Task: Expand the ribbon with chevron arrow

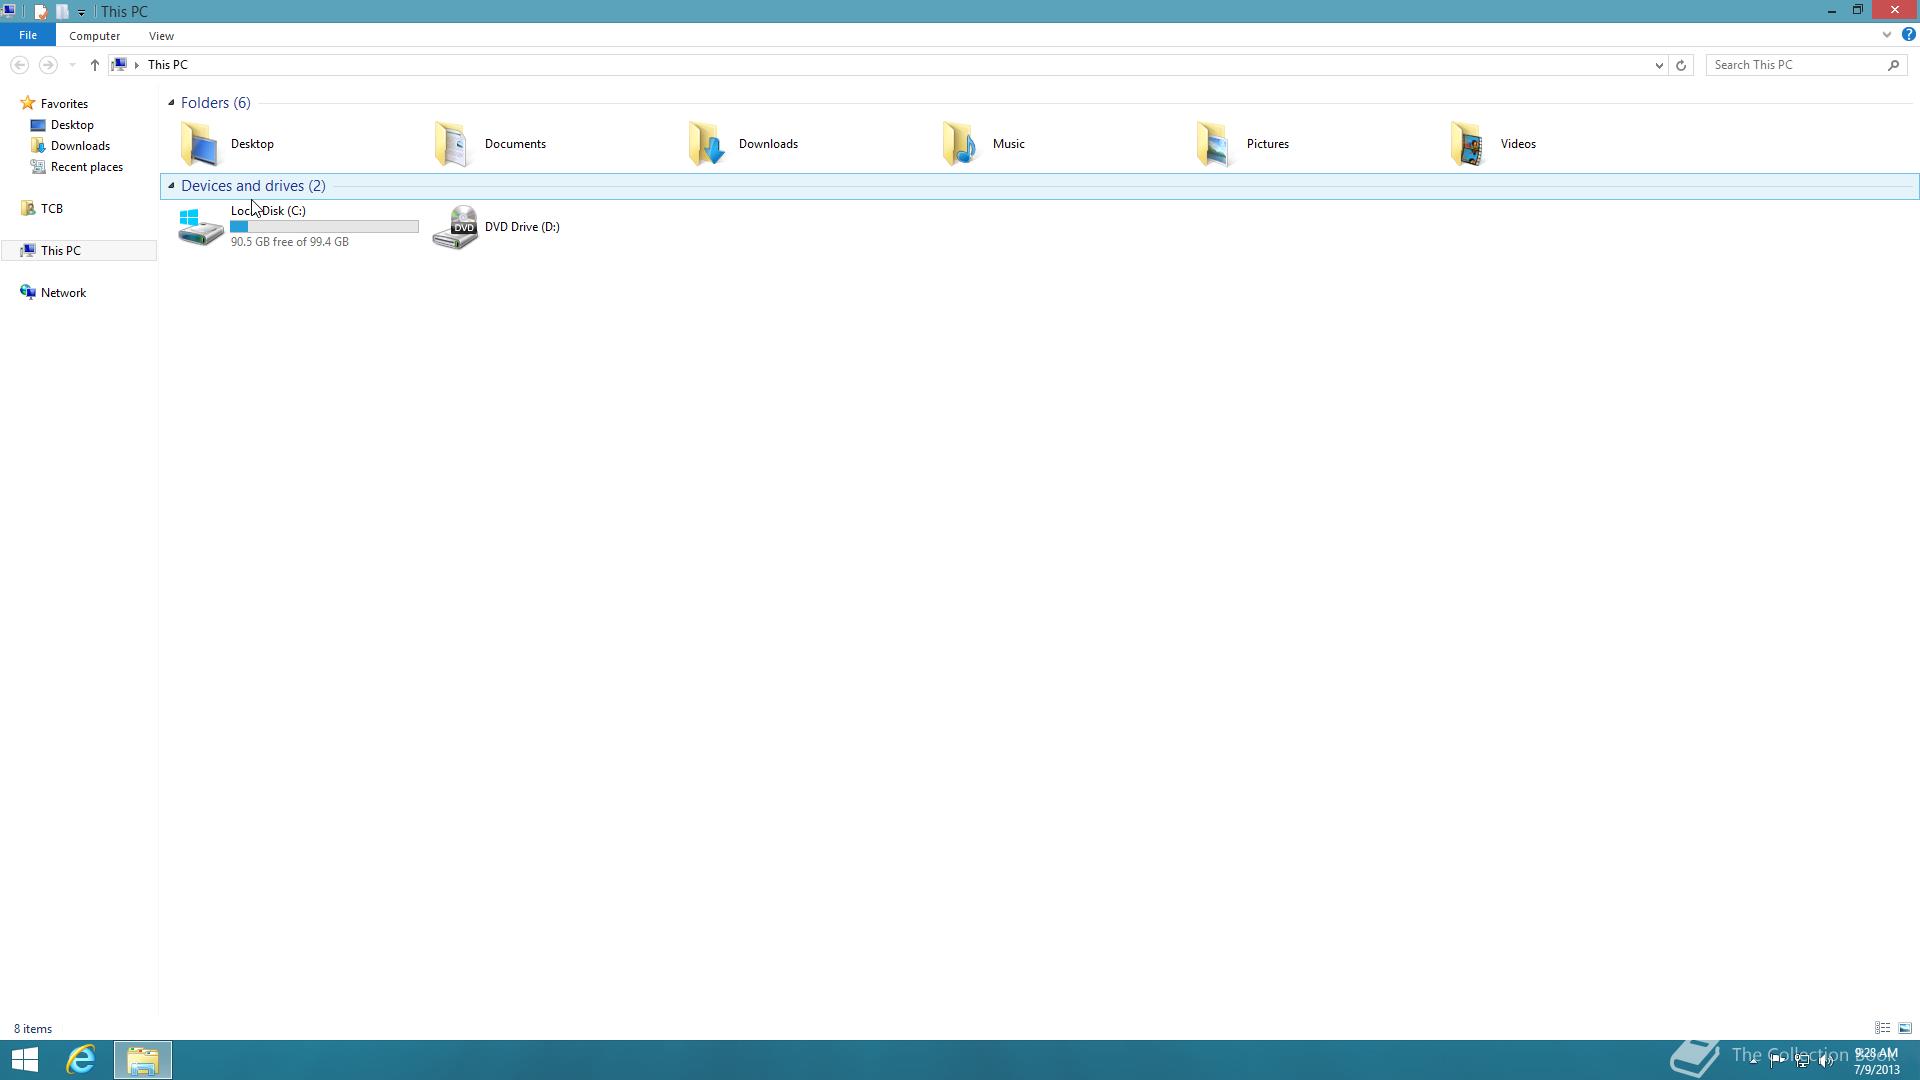Action: click(1886, 35)
